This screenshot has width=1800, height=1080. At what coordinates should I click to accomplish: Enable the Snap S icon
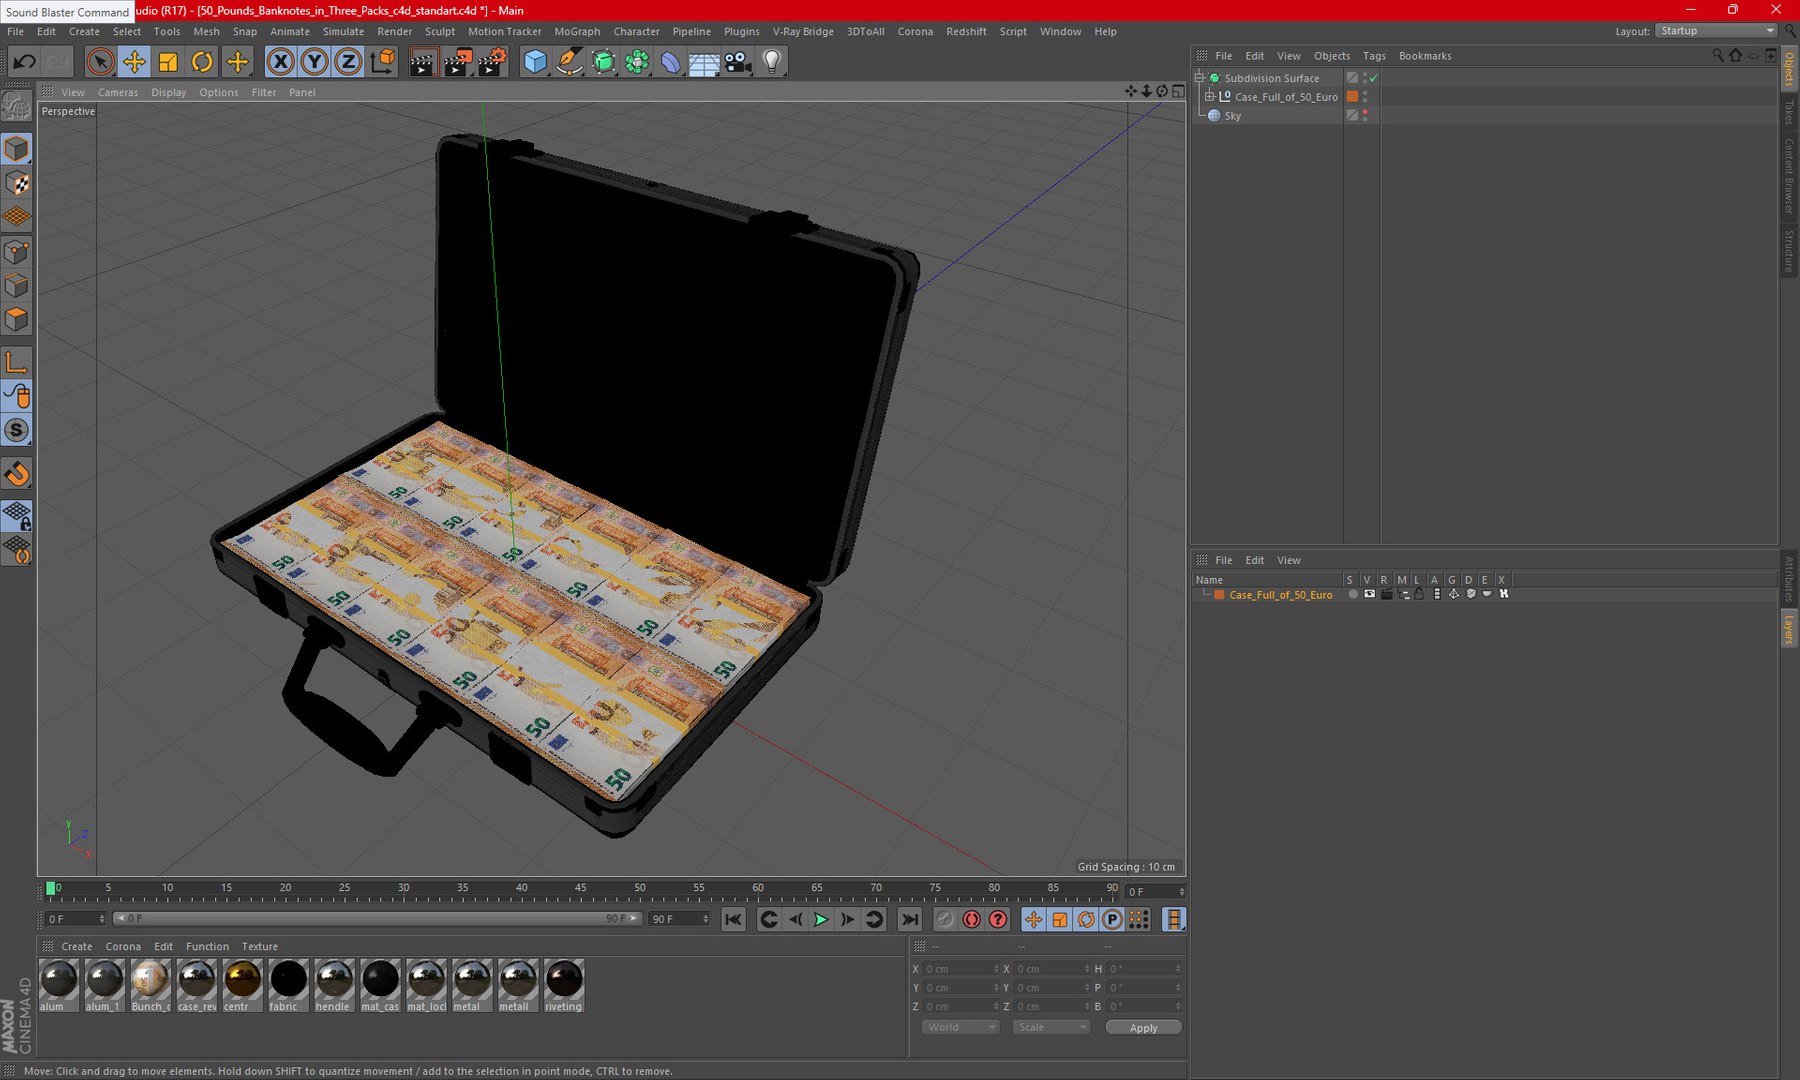pos(17,431)
